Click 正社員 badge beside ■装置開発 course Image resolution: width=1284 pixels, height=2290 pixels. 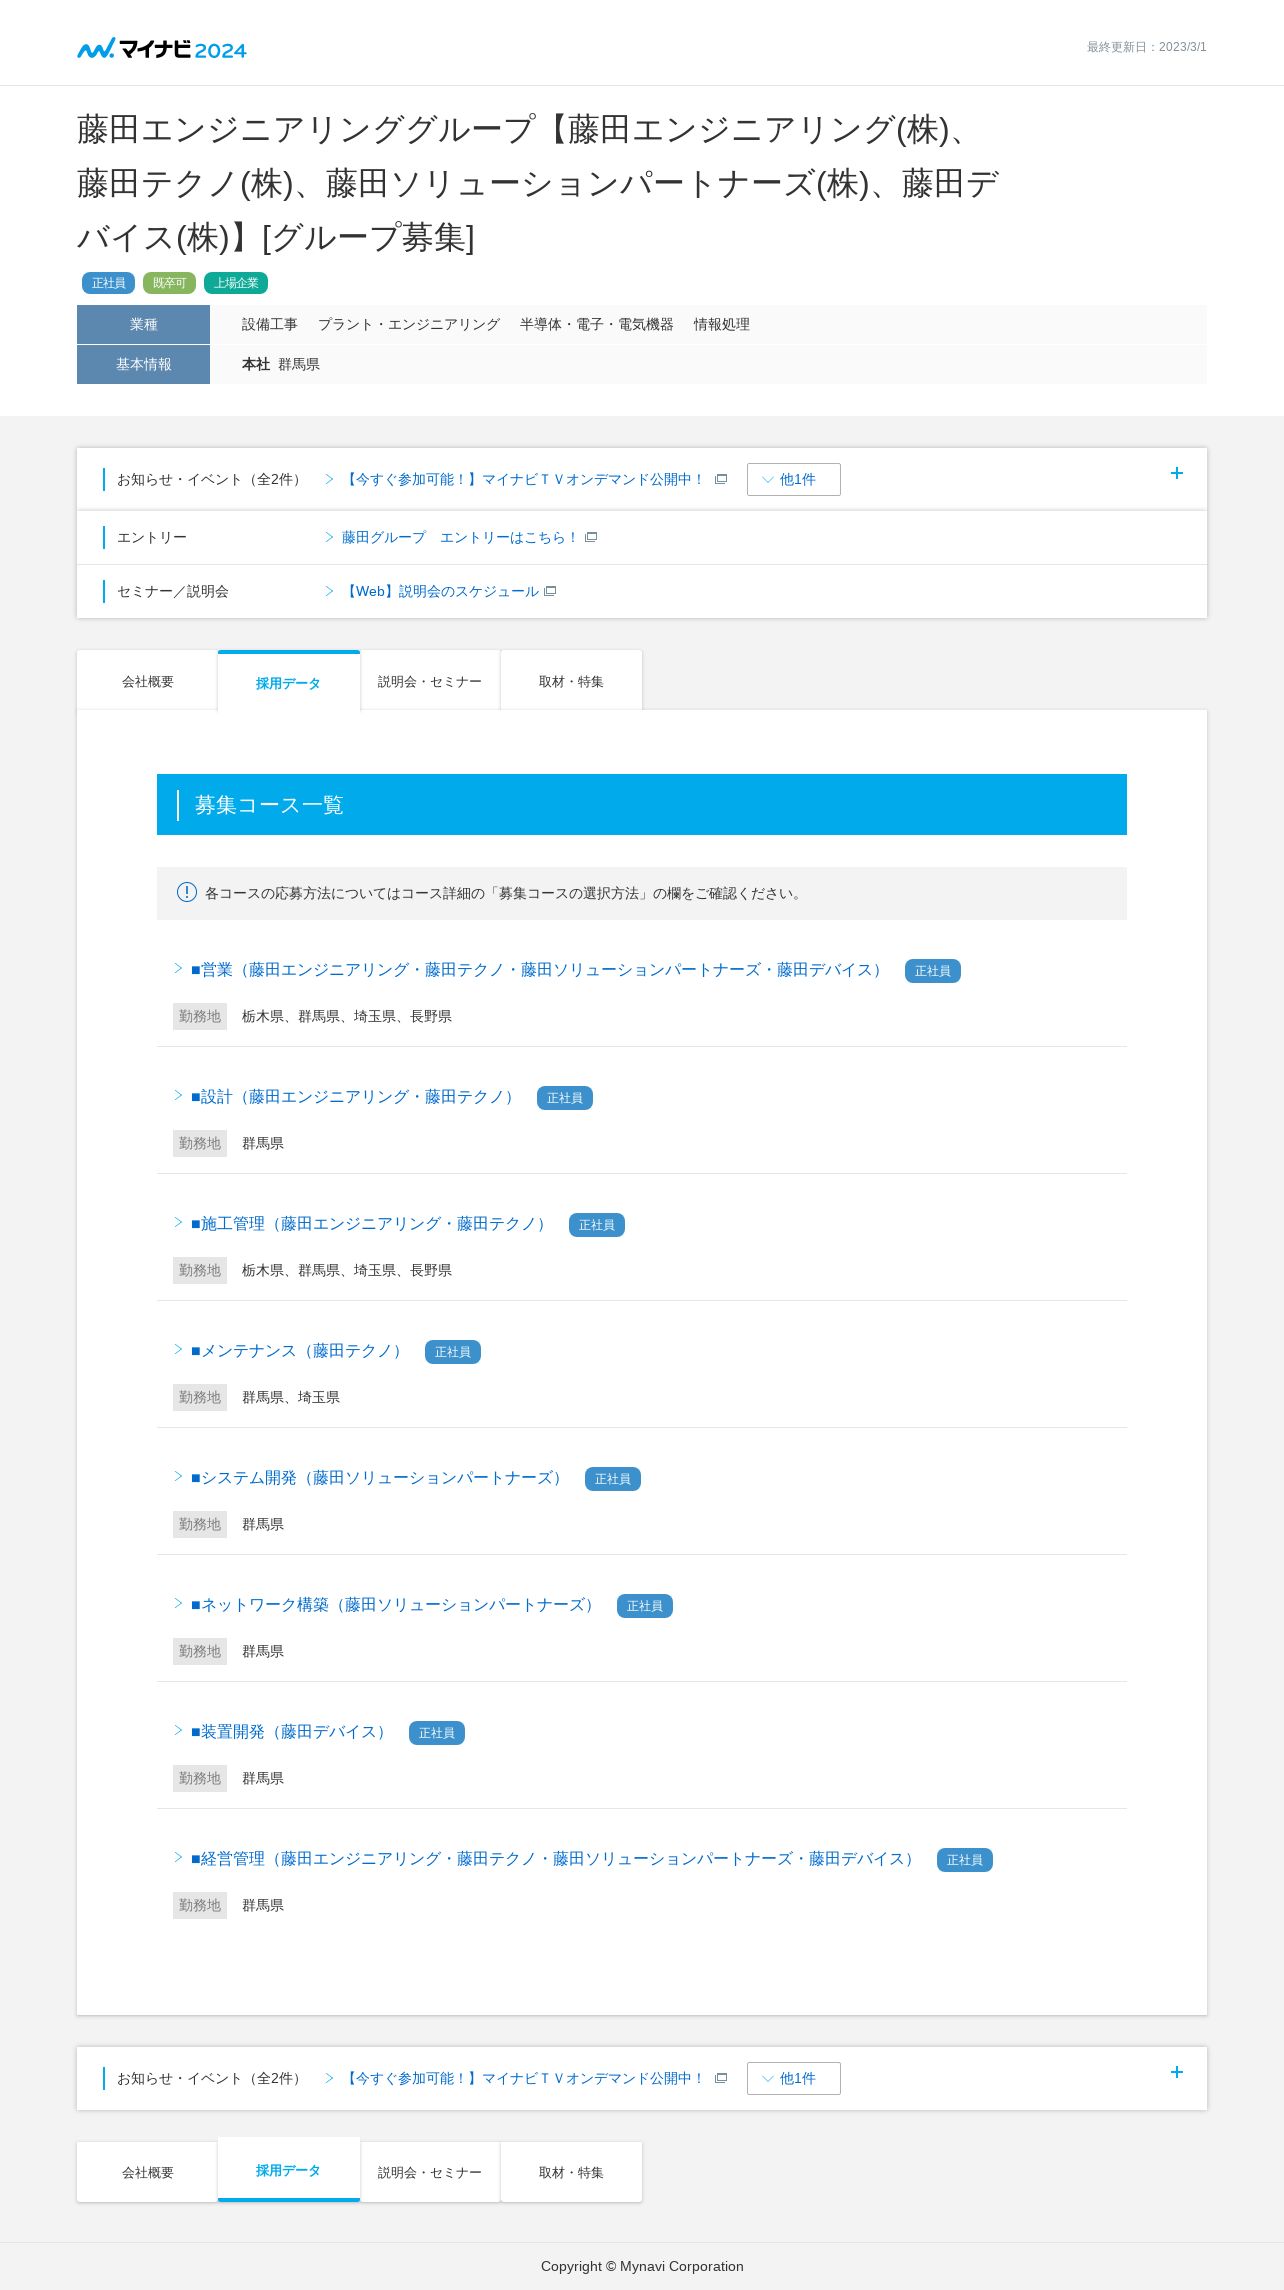[x=437, y=1733]
